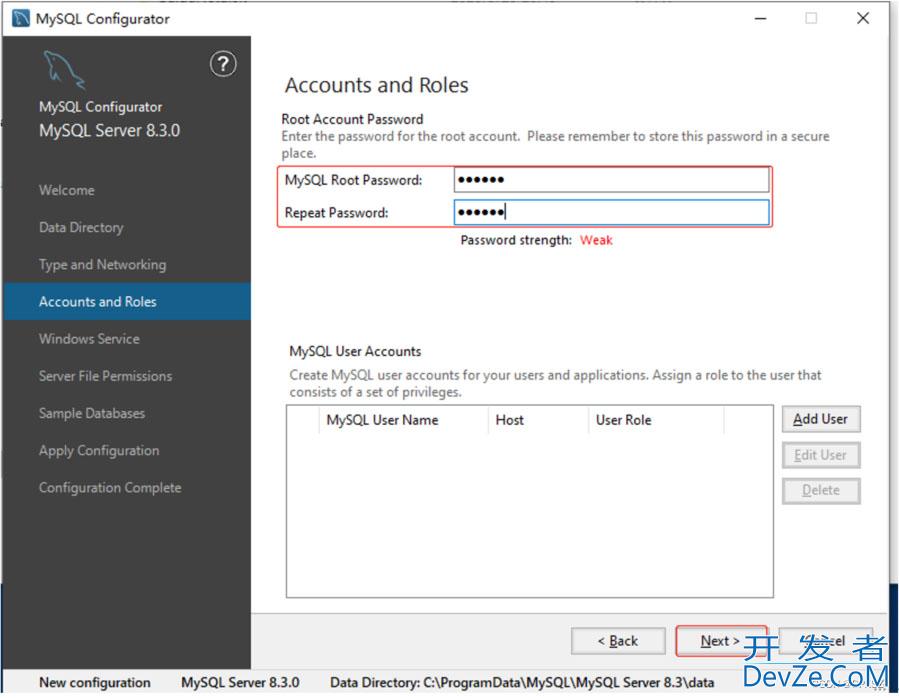Proceed with the Next > button

[x=721, y=641]
